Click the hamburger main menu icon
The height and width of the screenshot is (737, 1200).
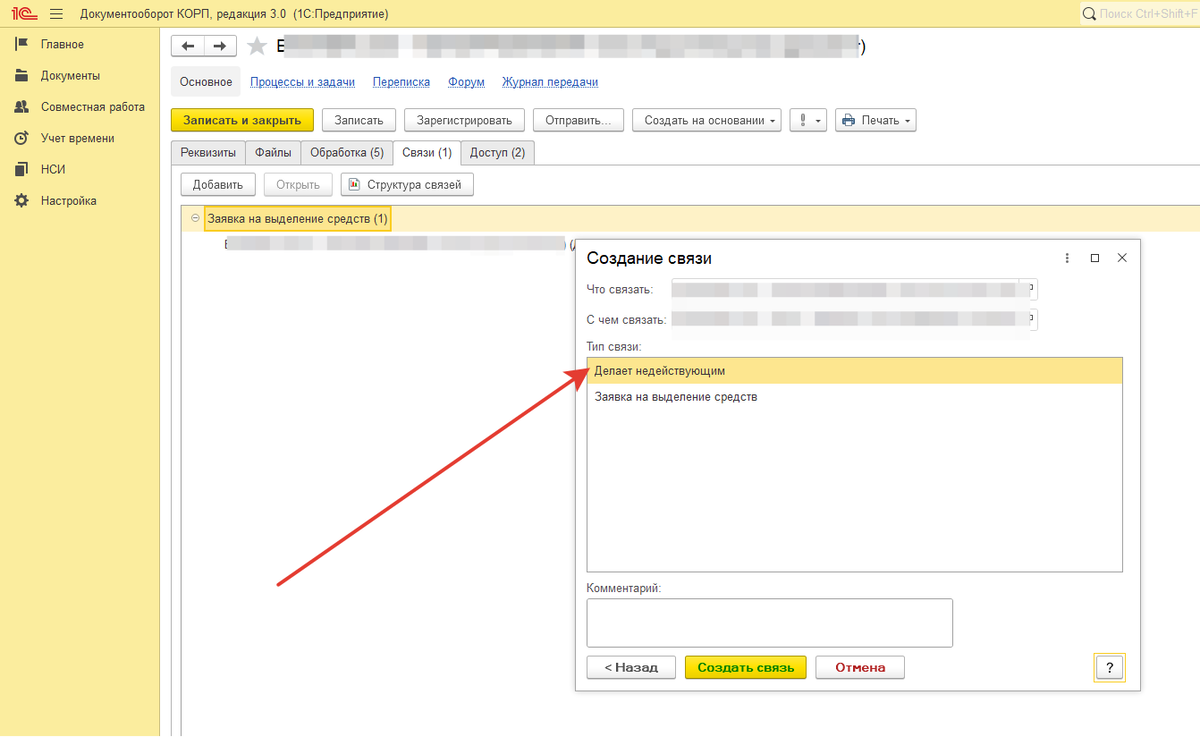55,14
